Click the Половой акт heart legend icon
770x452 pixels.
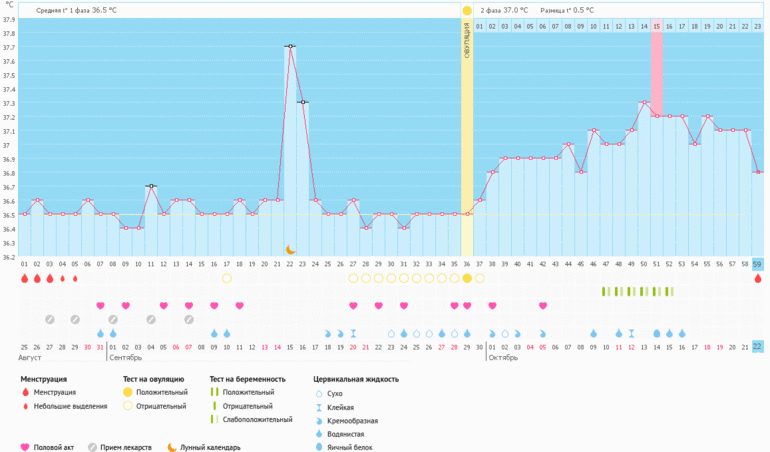tap(25, 447)
